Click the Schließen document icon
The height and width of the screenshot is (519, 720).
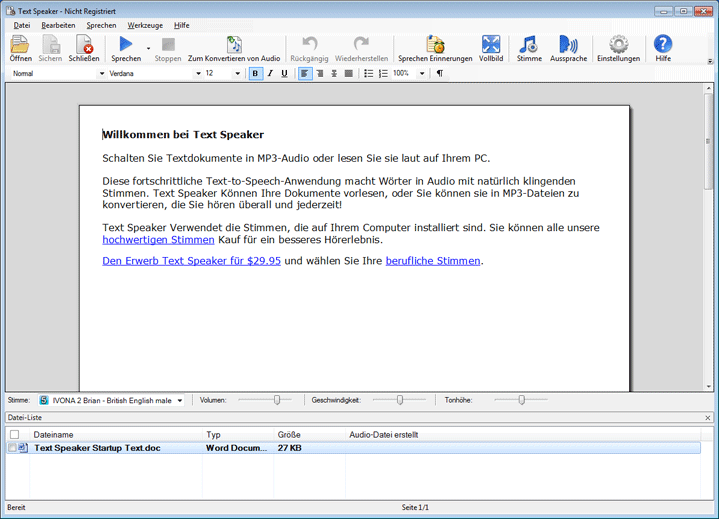(x=84, y=45)
